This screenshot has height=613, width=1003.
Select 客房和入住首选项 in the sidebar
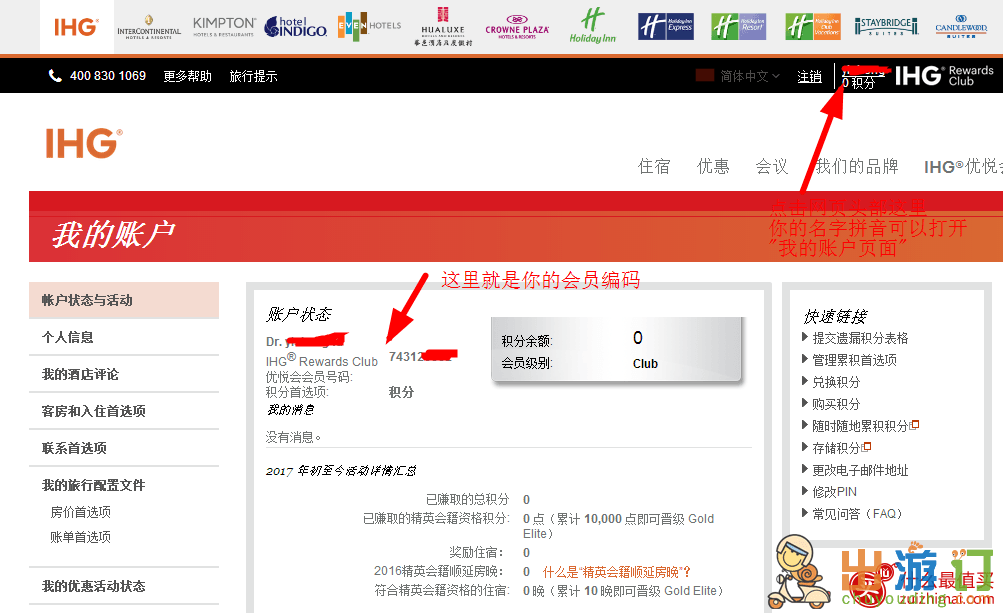pos(123,411)
